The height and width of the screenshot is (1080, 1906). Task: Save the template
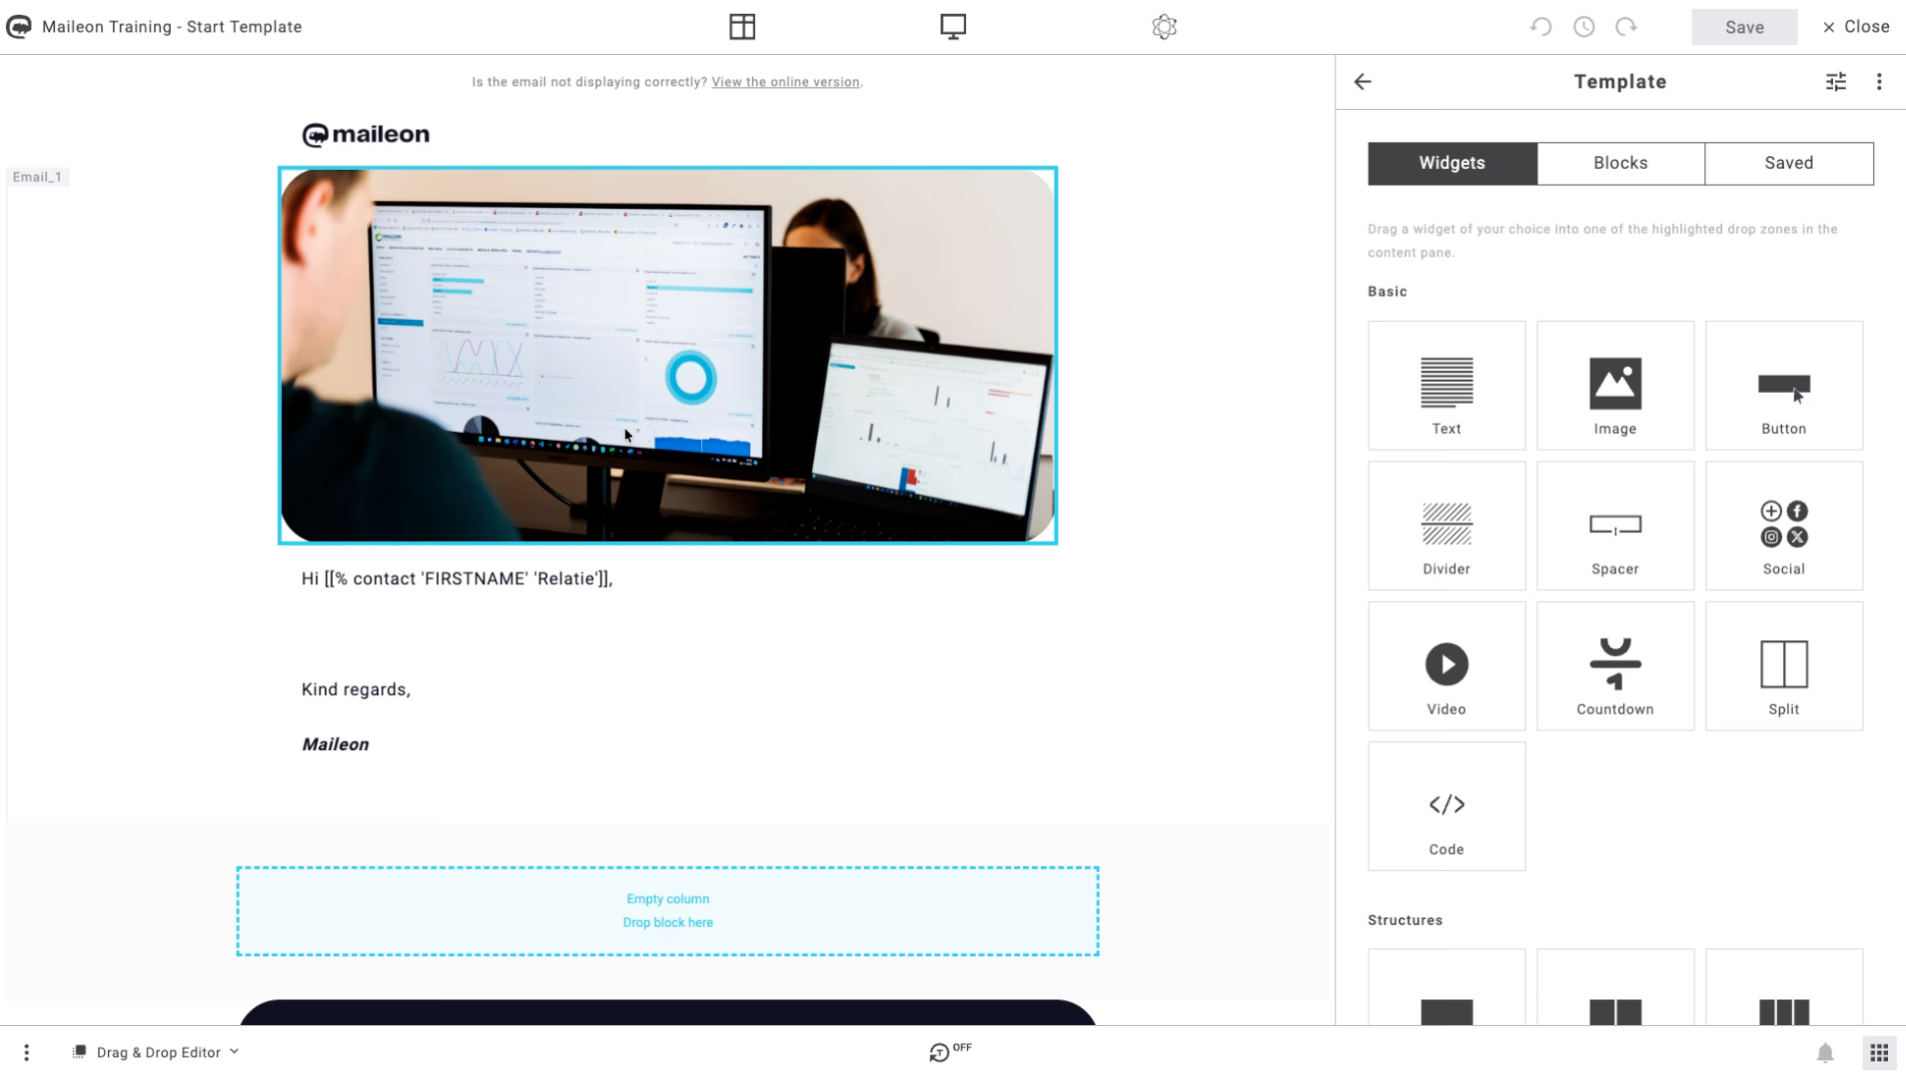coord(1744,27)
